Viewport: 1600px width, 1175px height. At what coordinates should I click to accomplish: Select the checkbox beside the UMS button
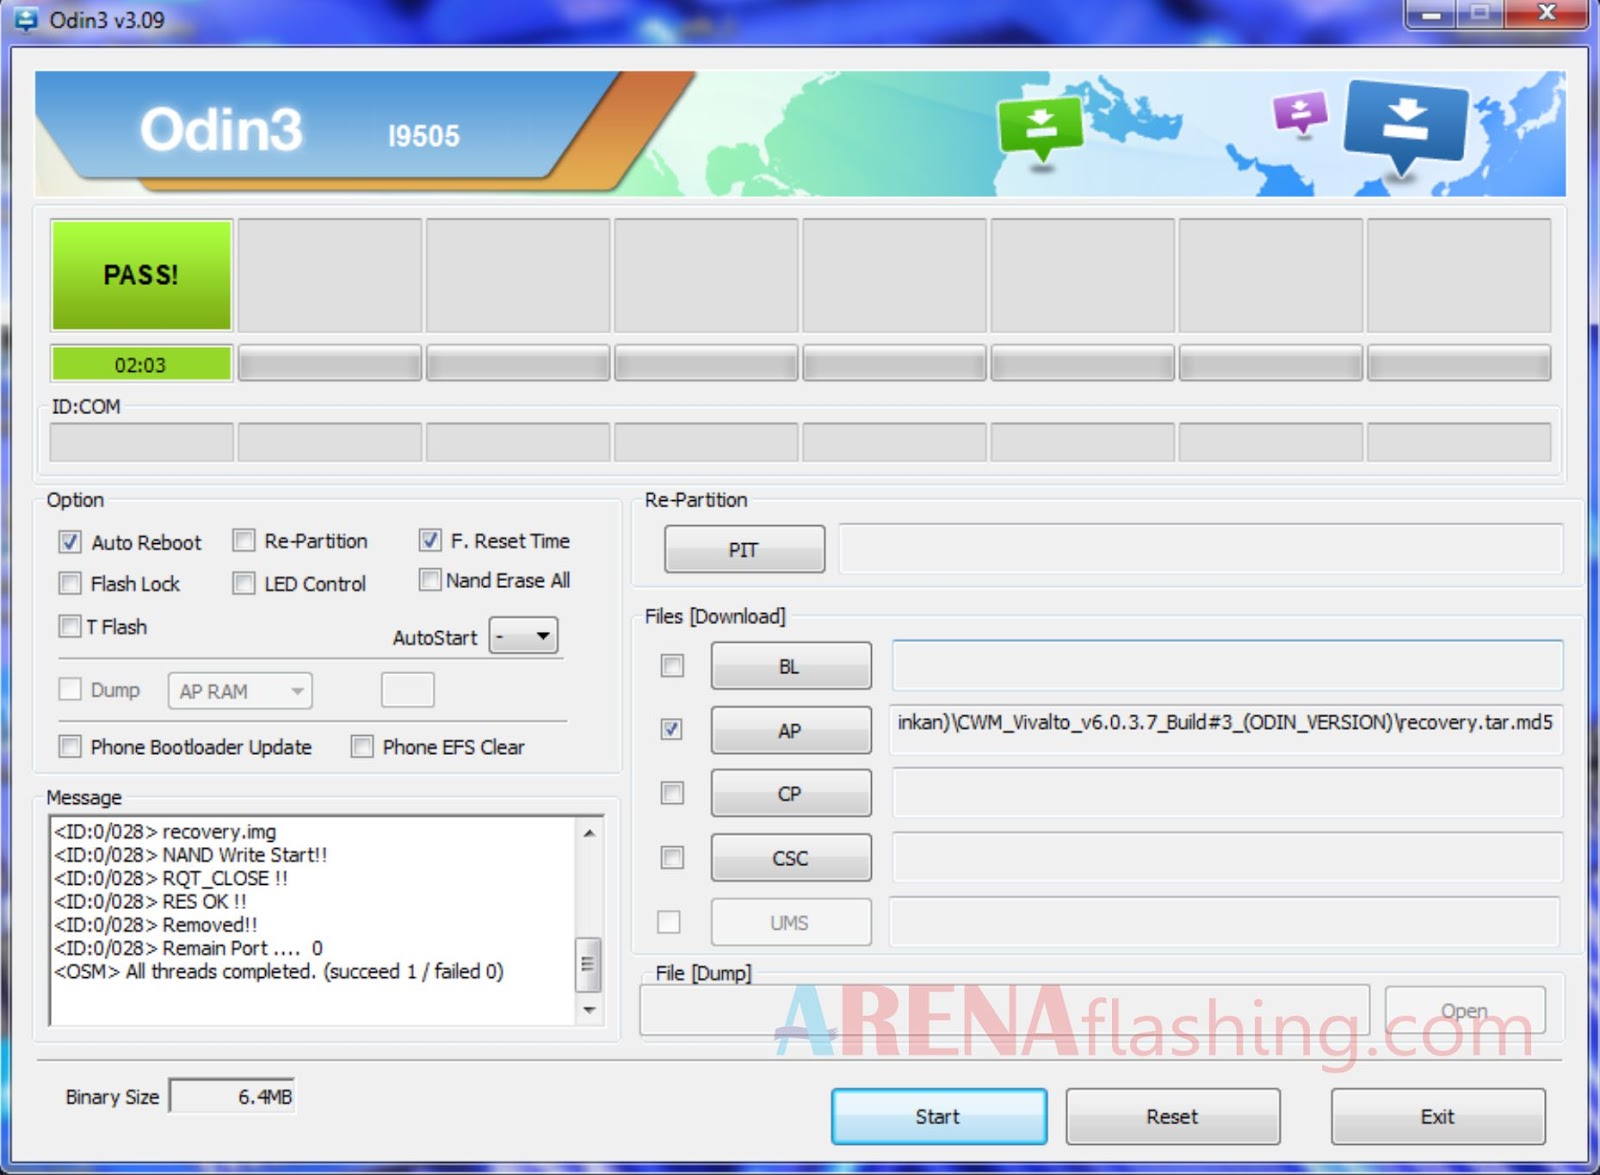pyautogui.click(x=669, y=921)
